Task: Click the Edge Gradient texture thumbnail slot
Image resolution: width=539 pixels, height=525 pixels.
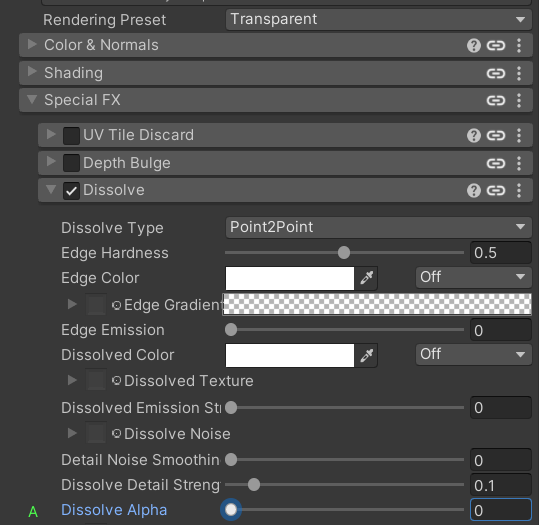Action: coord(96,304)
